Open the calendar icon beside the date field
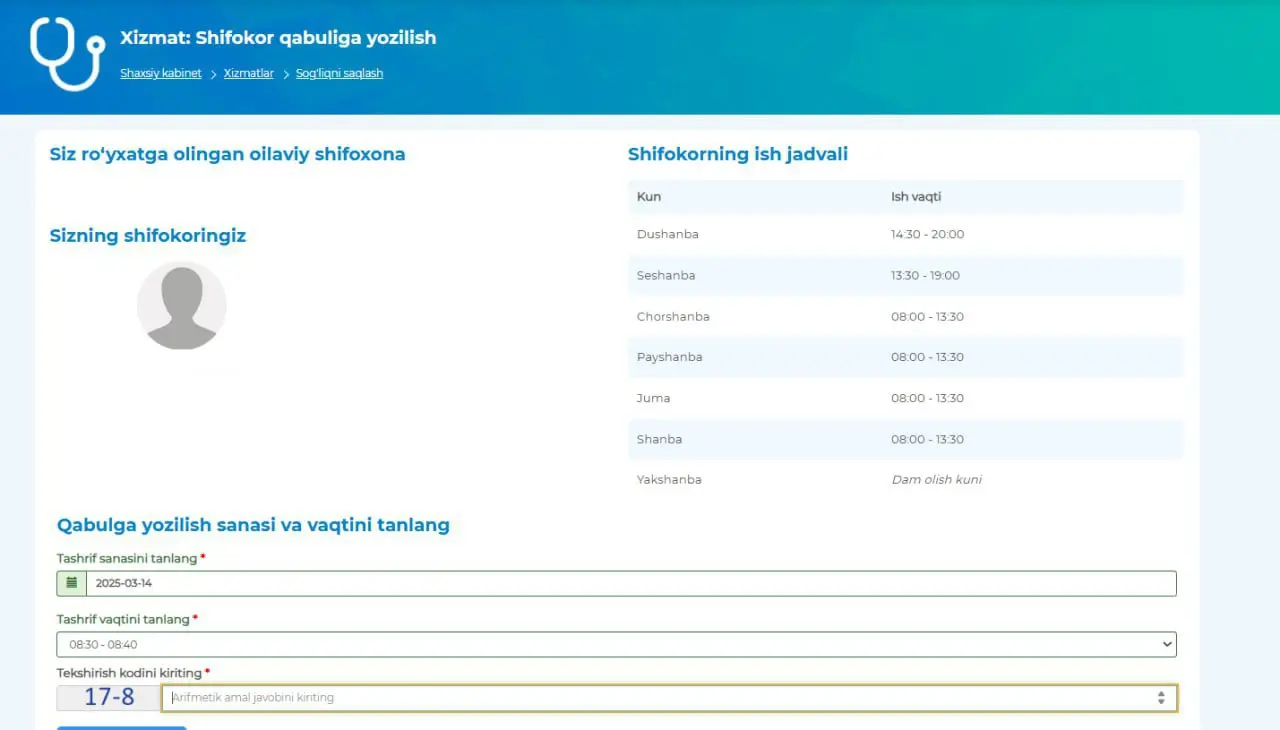The height and width of the screenshot is (730, 1280). [71, 583]
